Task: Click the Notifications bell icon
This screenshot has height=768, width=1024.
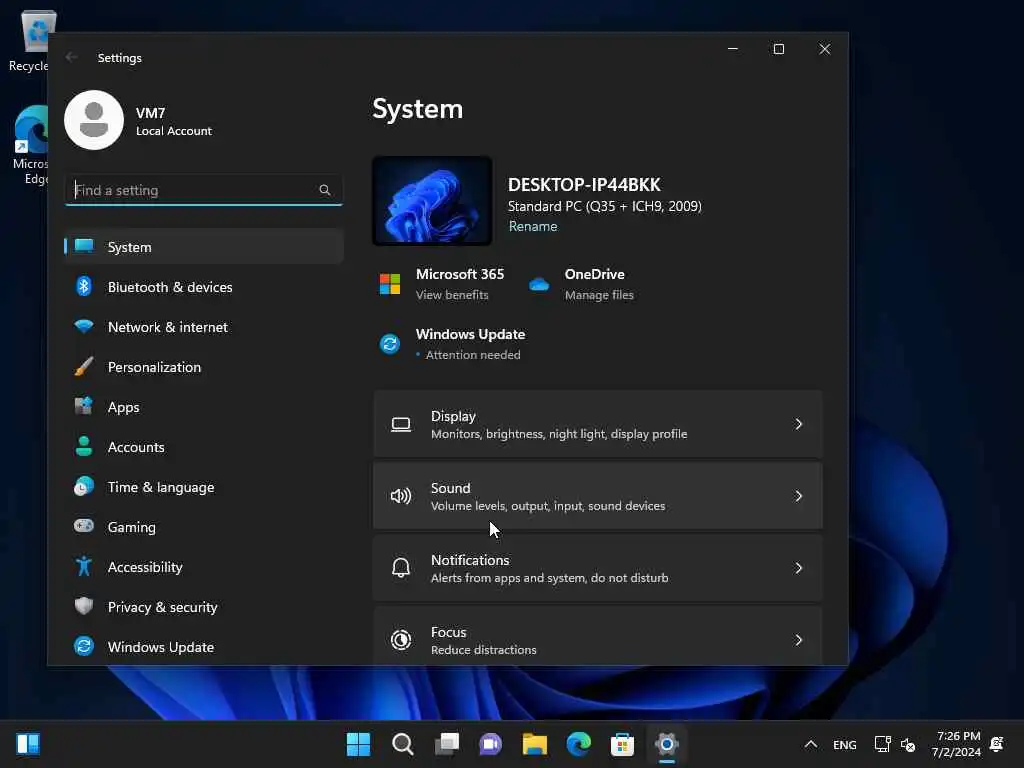Action: click(x=400, y=568)
